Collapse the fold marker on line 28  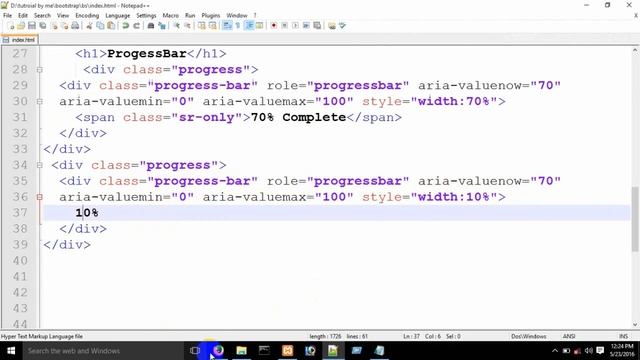pos(40,70)
